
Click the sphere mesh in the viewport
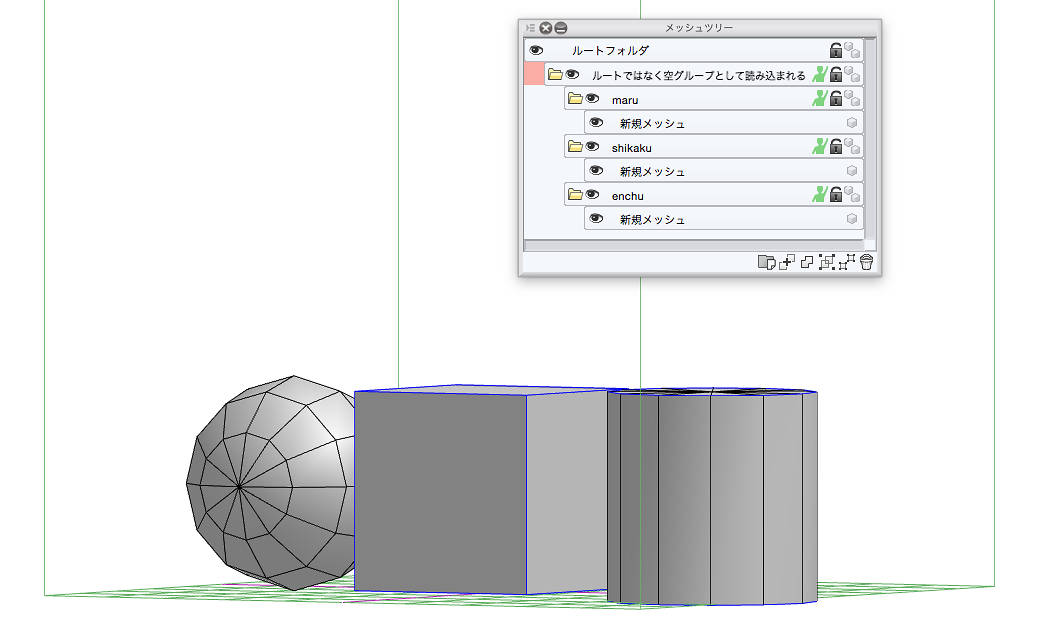pos(270,484)
